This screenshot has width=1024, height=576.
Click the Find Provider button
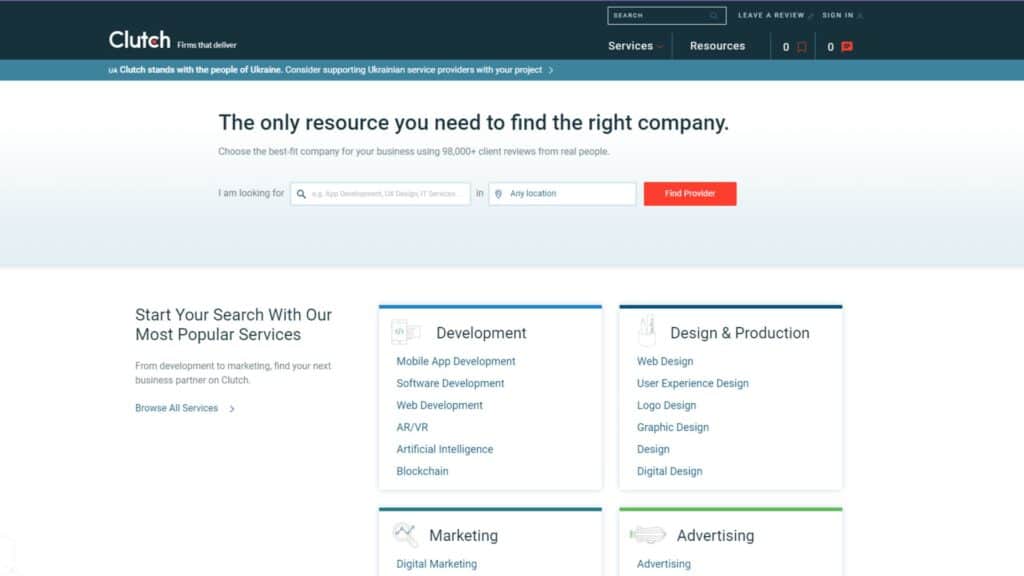690,194
